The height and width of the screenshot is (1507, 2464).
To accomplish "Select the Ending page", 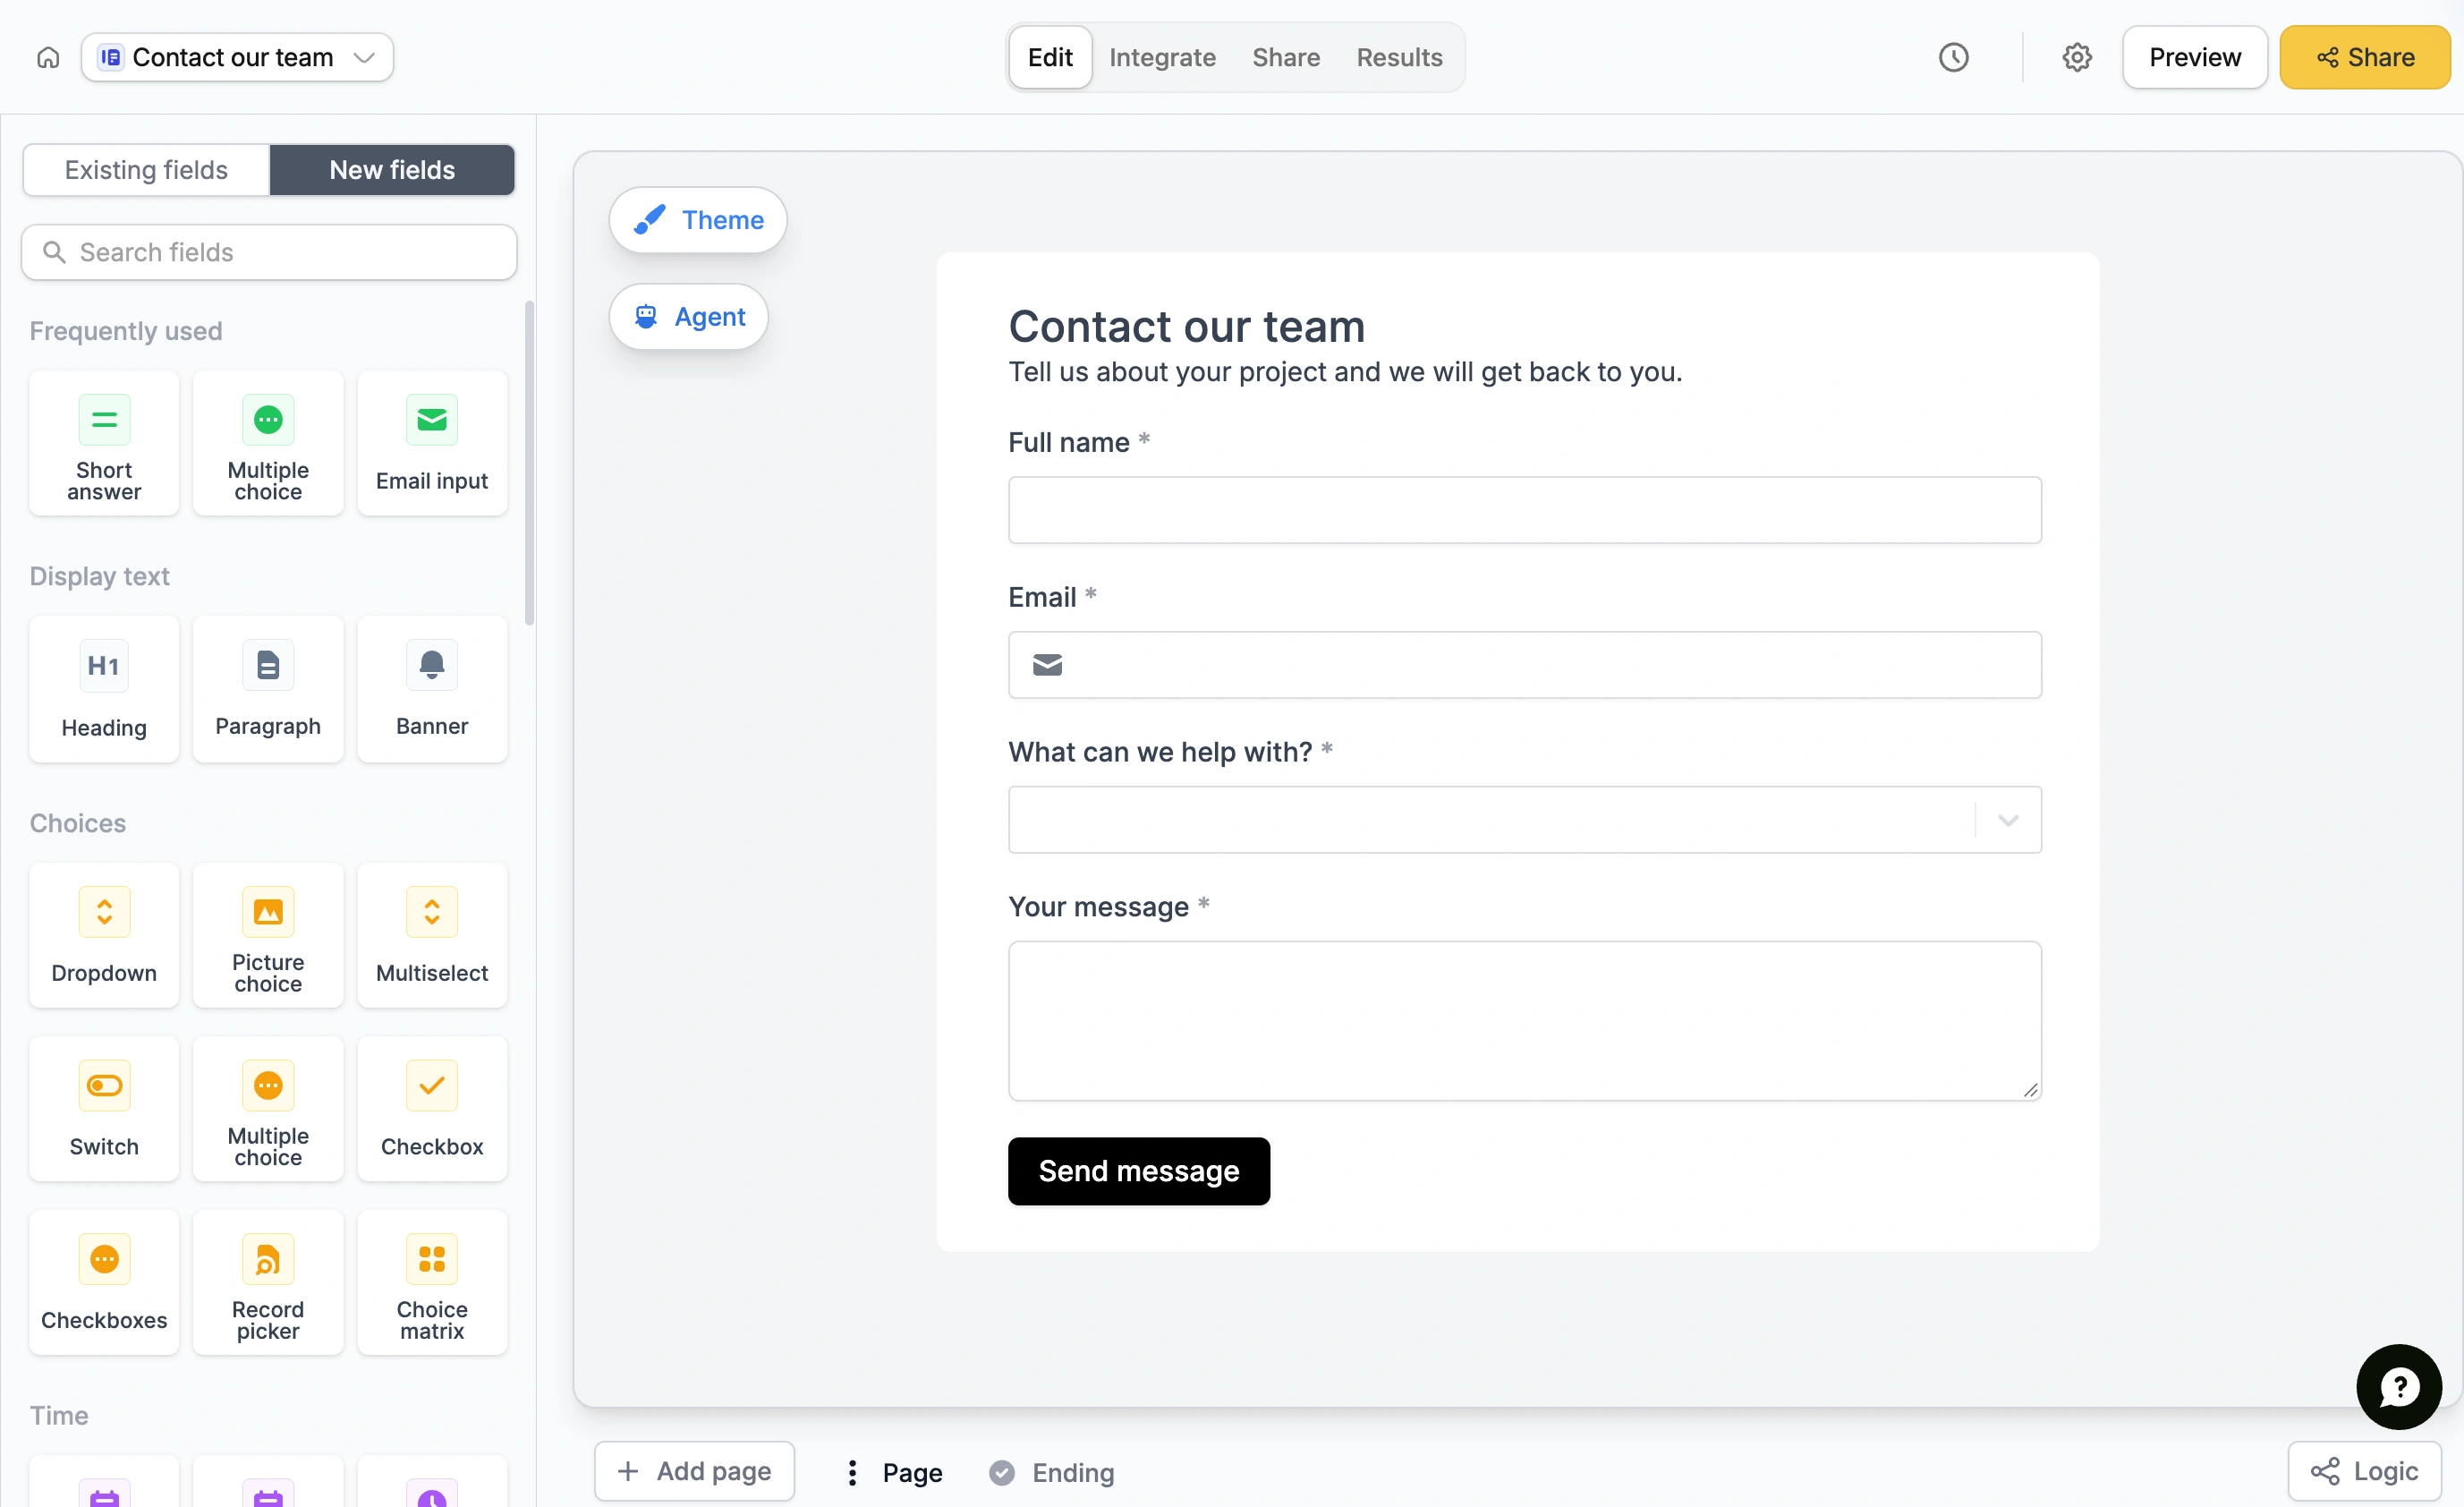I will click(1052, 1472).
